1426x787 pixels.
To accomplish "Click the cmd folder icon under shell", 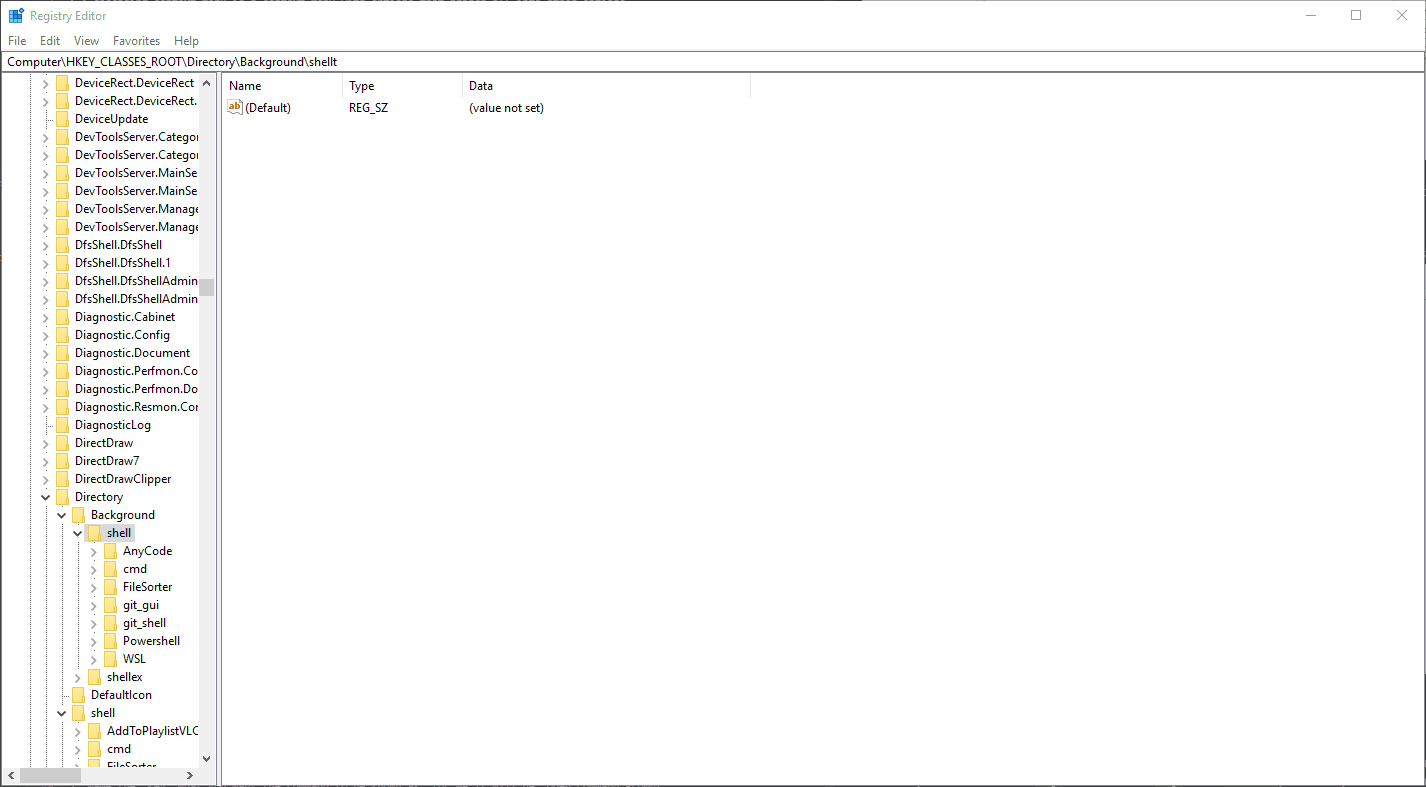I will tap(110, 568).
